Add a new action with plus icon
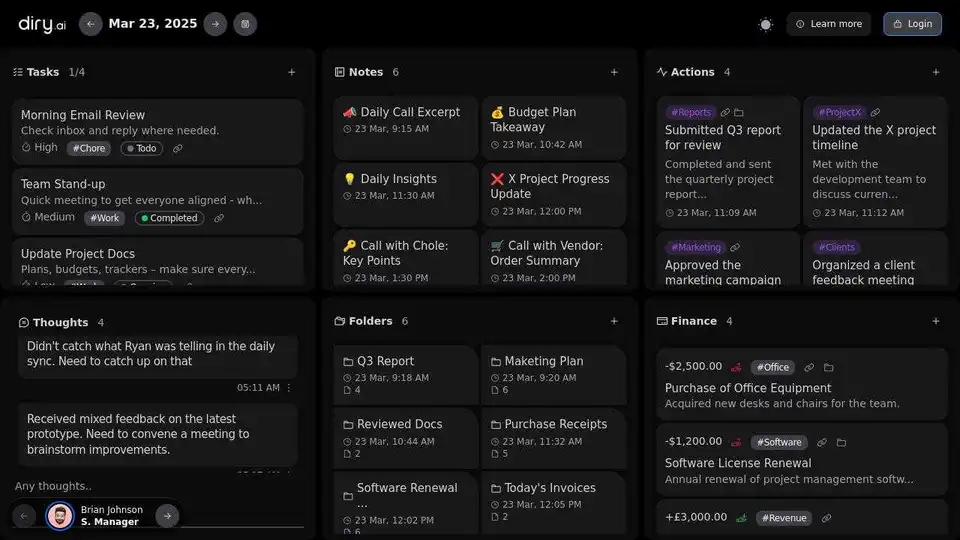Image resolution: width=960 pixels, height=540 pixels. point(936,72)
